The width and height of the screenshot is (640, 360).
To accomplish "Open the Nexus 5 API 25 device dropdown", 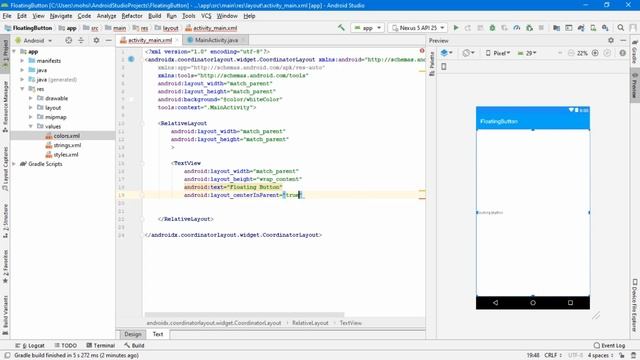I will point(418,28).
